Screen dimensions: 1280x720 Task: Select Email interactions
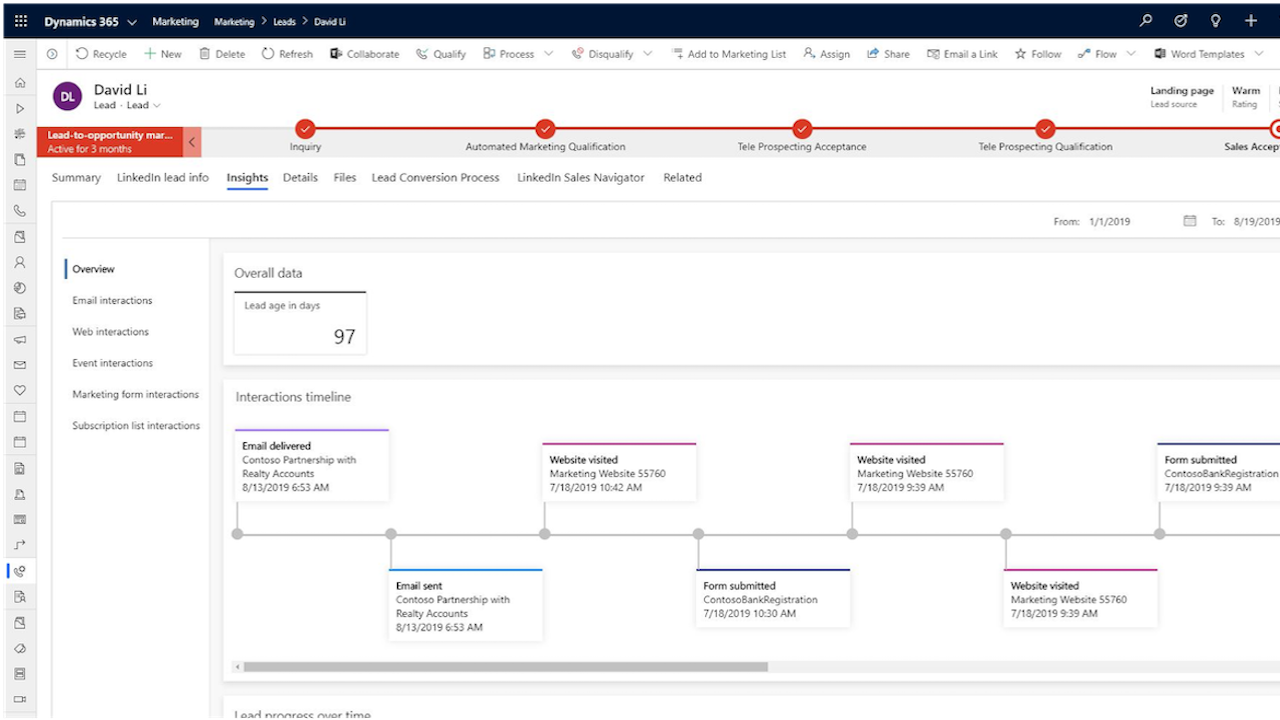click(112, 301)
